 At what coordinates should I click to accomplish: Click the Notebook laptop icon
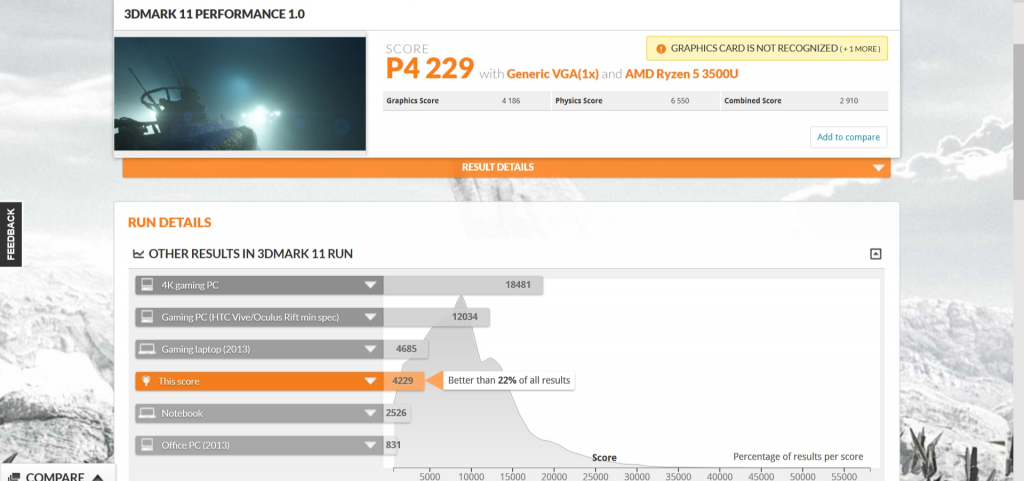(148, 413)
